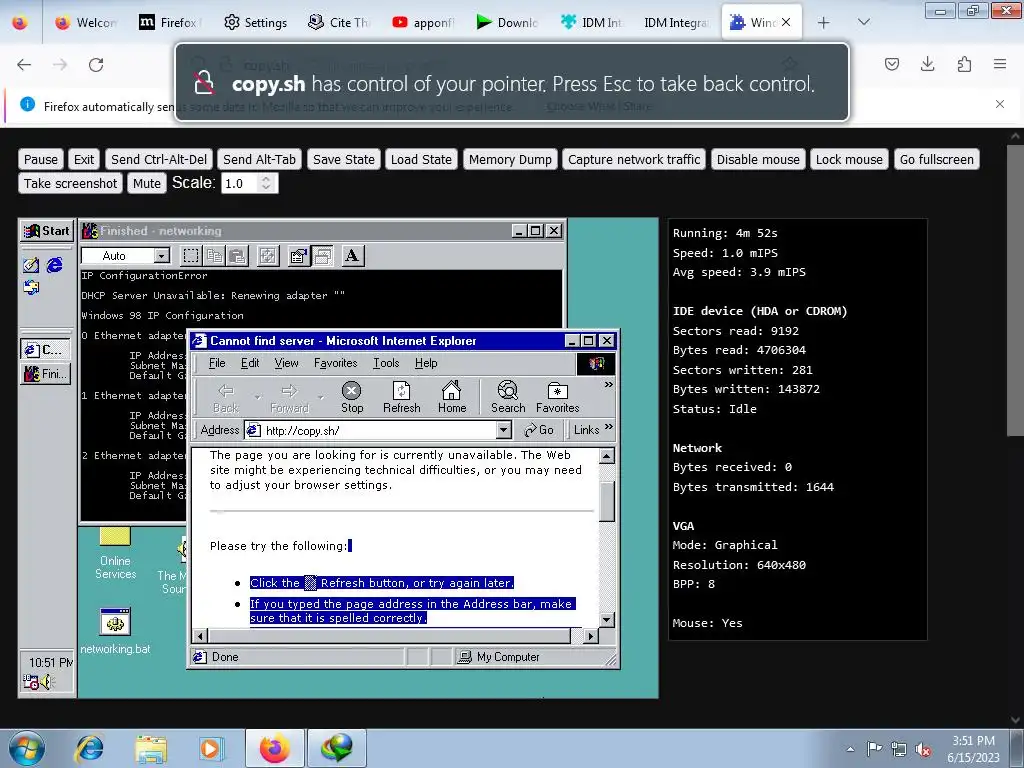Open the Favorites pane in IE toolbar
Viewport: 1024px width, 768px height.
click(557, 397)
